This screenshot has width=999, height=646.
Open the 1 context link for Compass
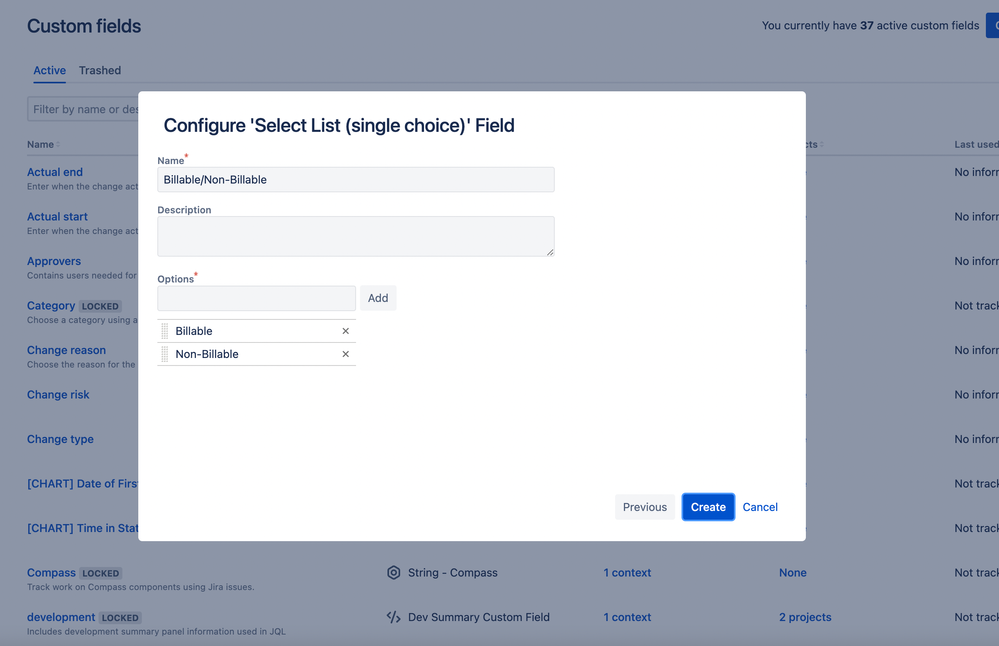[627, 572]
